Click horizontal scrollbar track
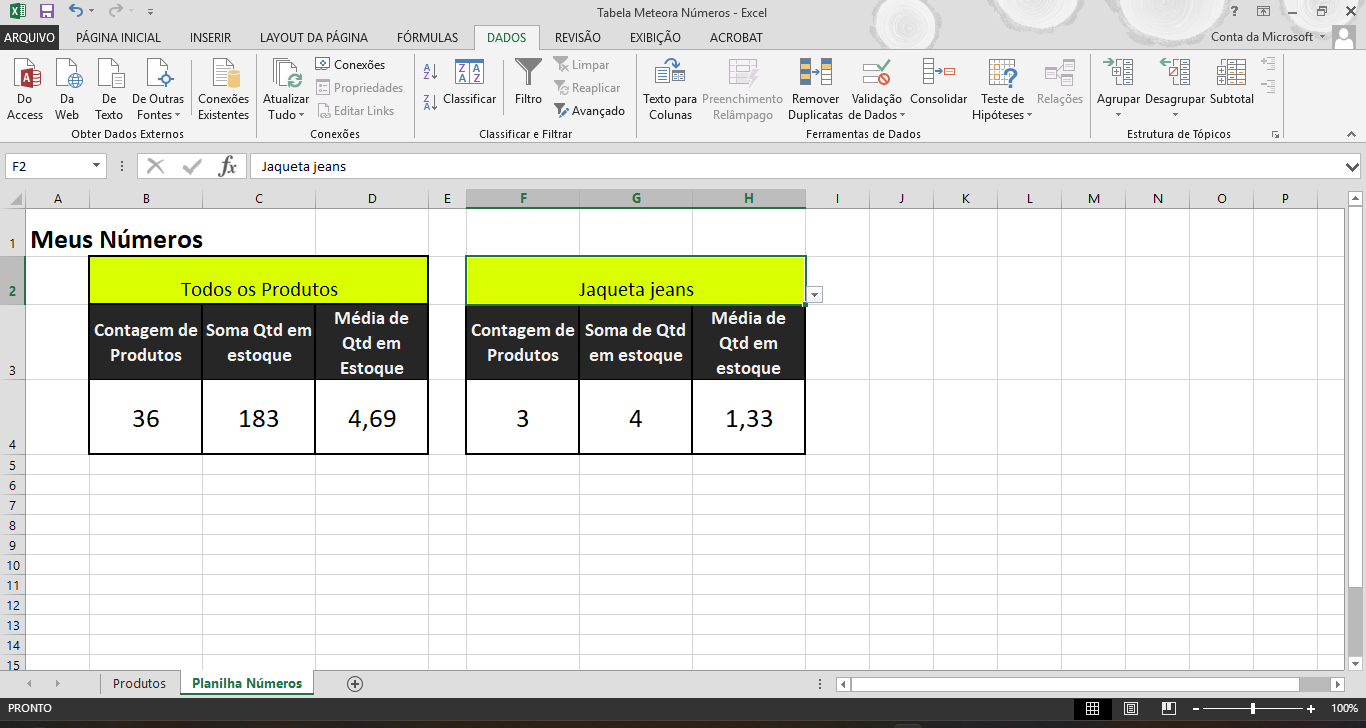Image resolution: width=1366 pixels, height=728 pixels. pos(1088,685)
